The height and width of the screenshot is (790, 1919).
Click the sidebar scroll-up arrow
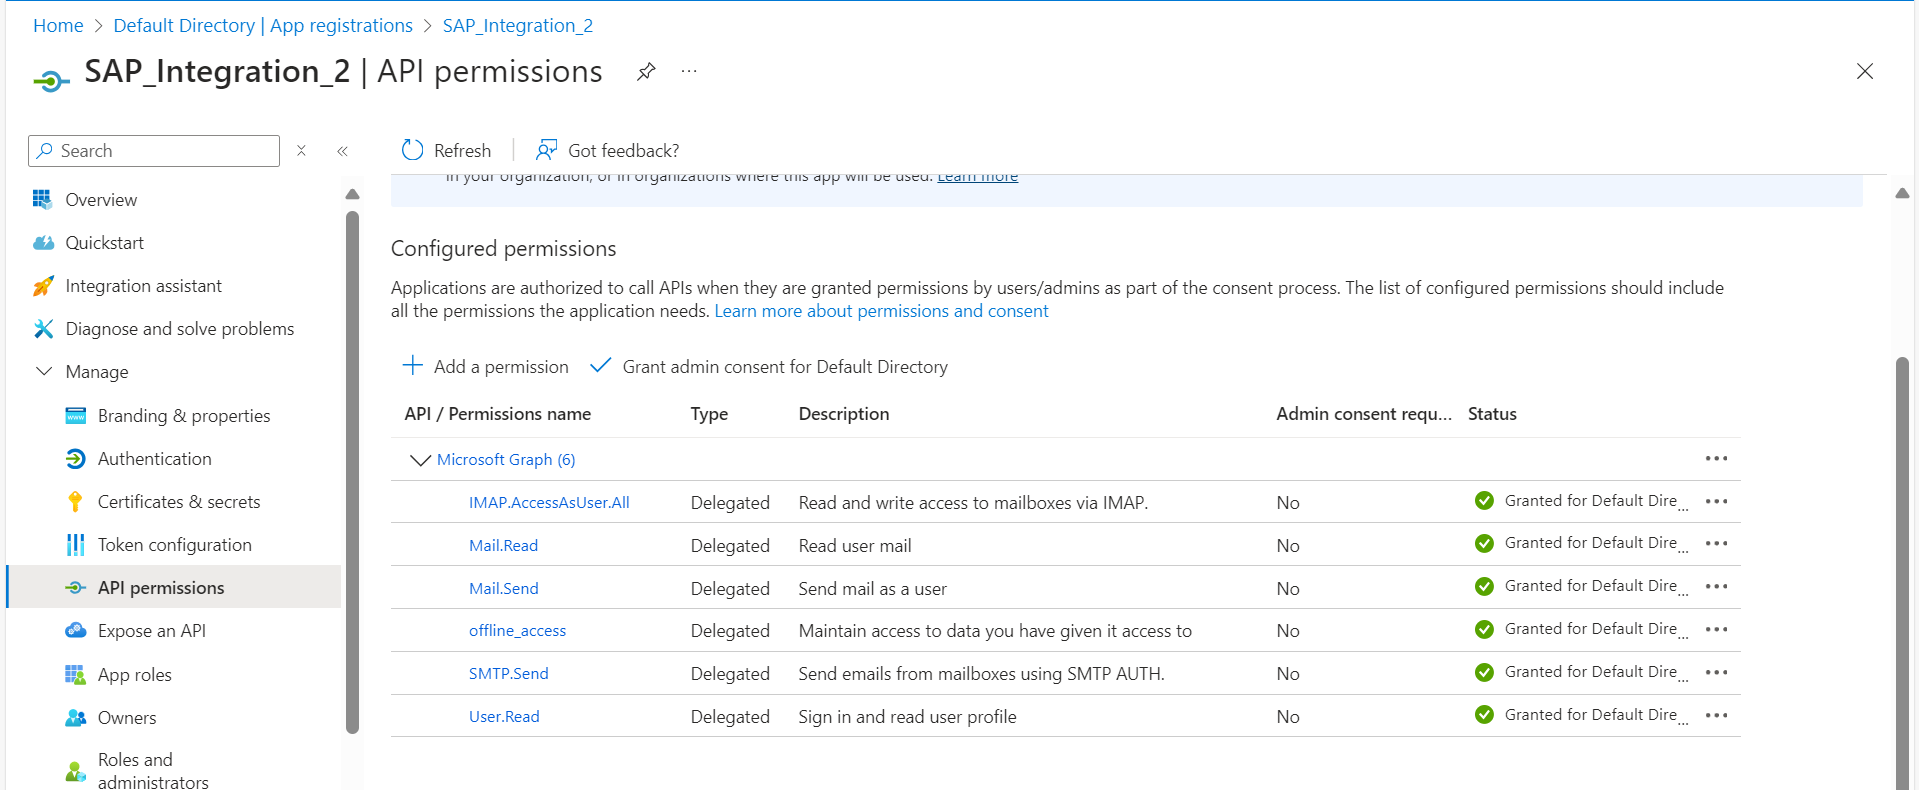352,194
